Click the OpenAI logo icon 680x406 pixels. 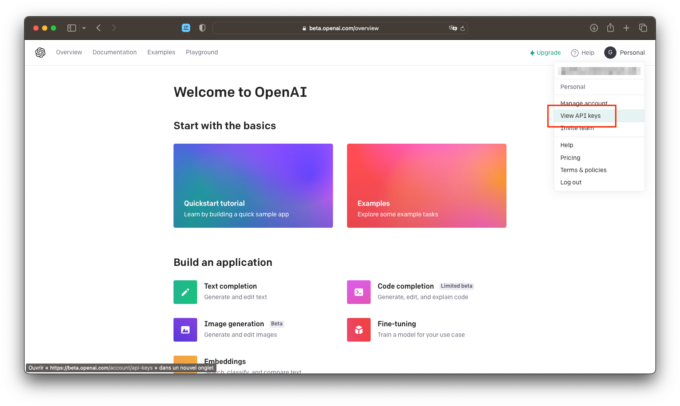40,52
